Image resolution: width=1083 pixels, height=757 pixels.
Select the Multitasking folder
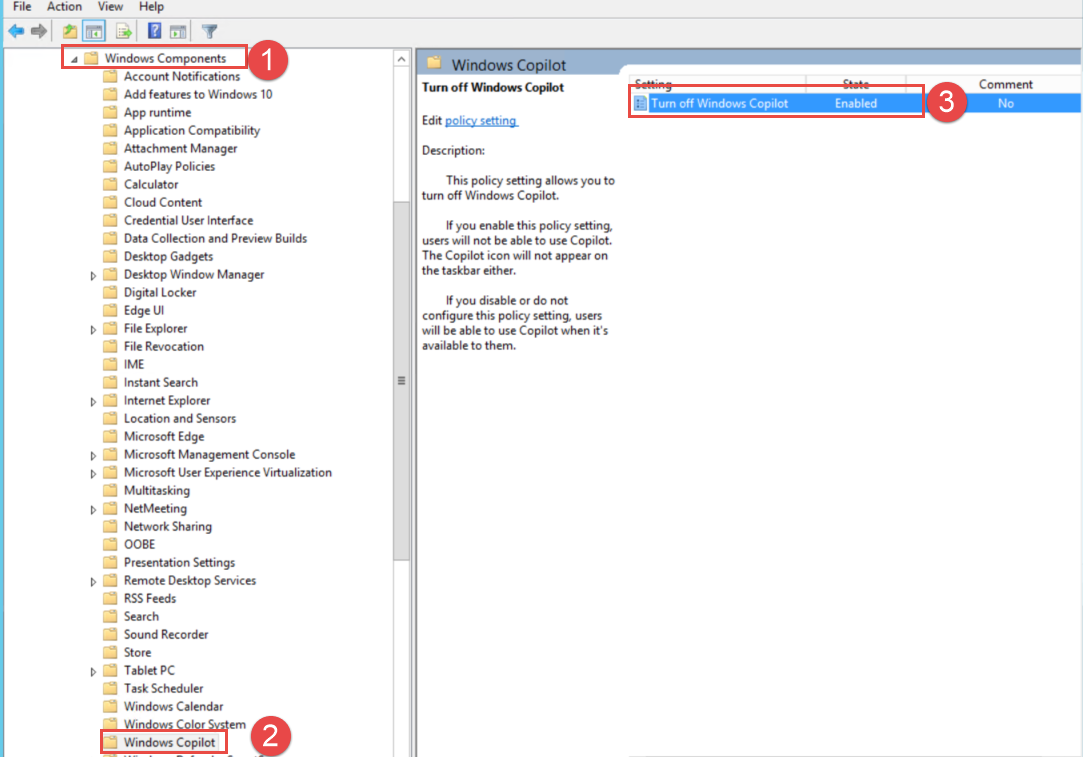[157, 490]
